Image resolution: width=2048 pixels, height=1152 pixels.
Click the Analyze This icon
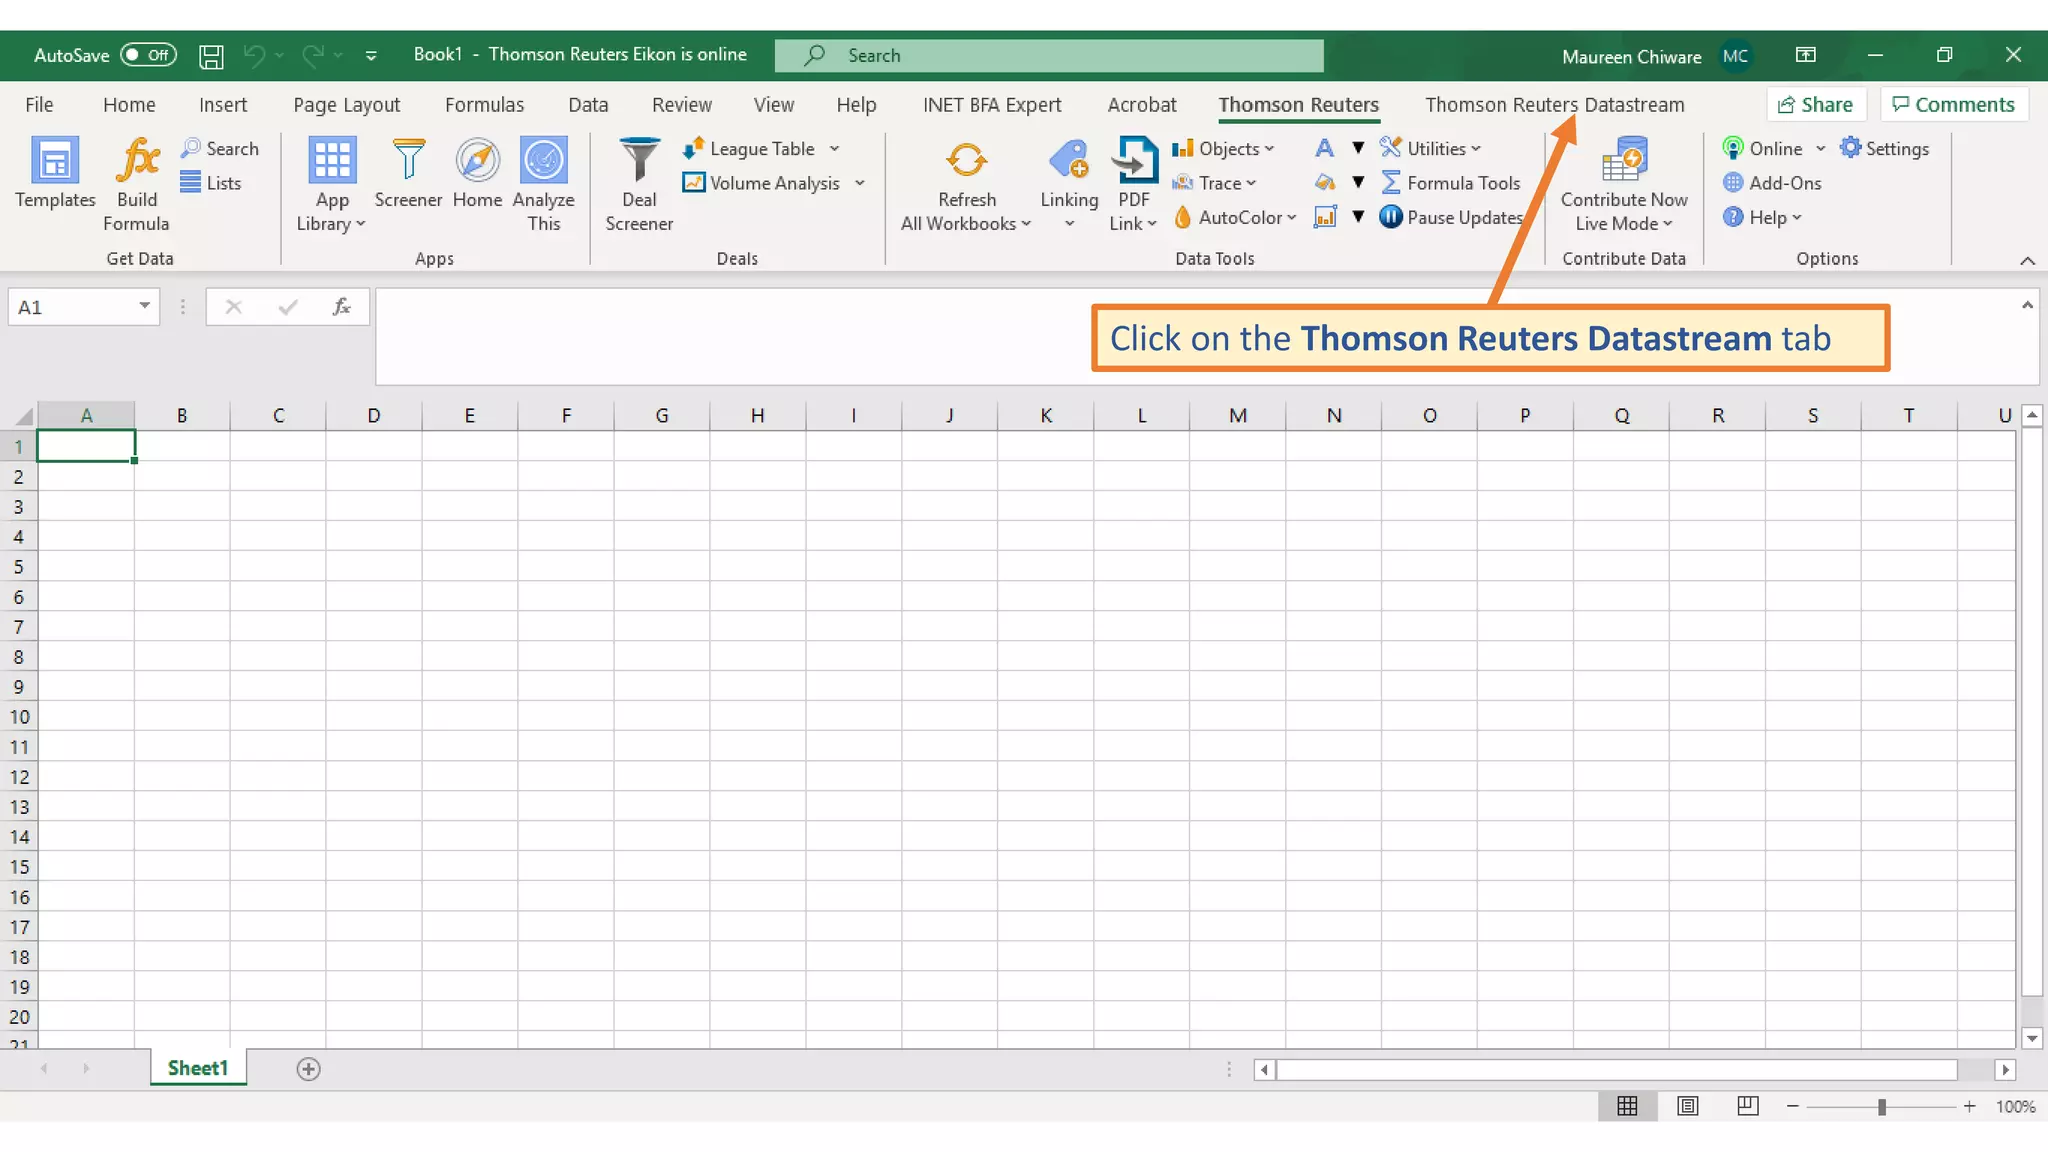(x=544, y=160)
